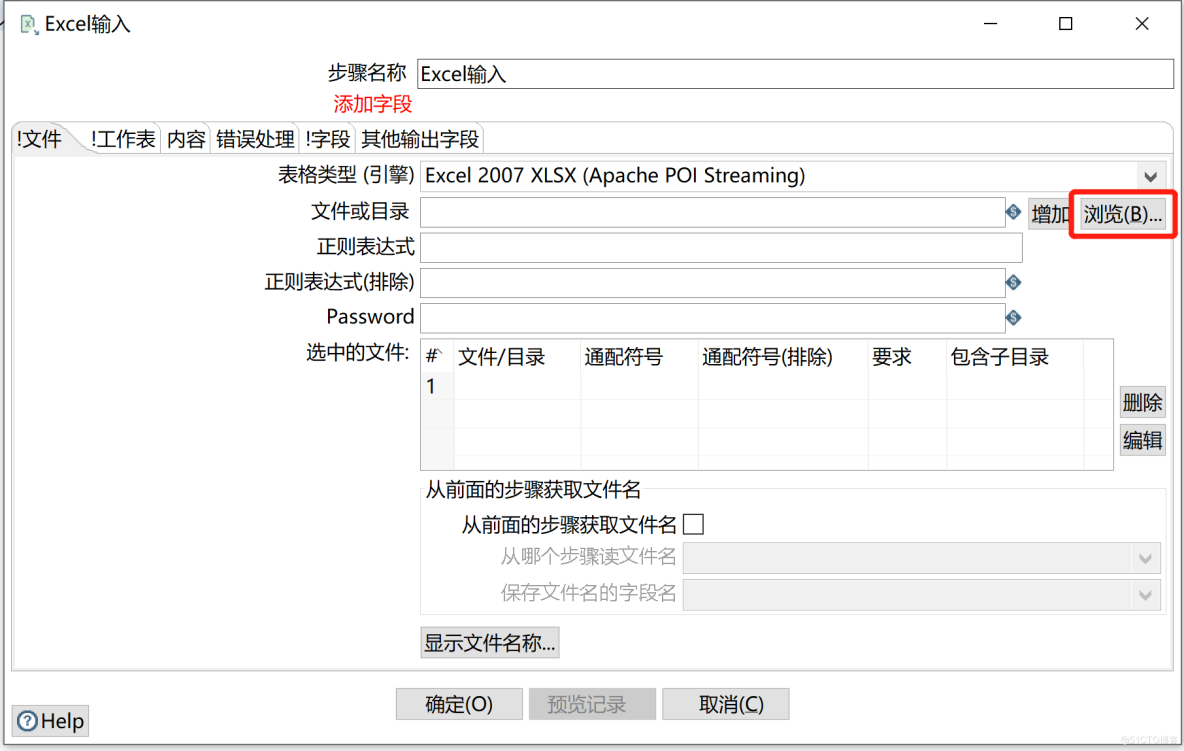Click the variable icon beside Password field
The image size is (1184, 751).
(x=1013, y=318)
